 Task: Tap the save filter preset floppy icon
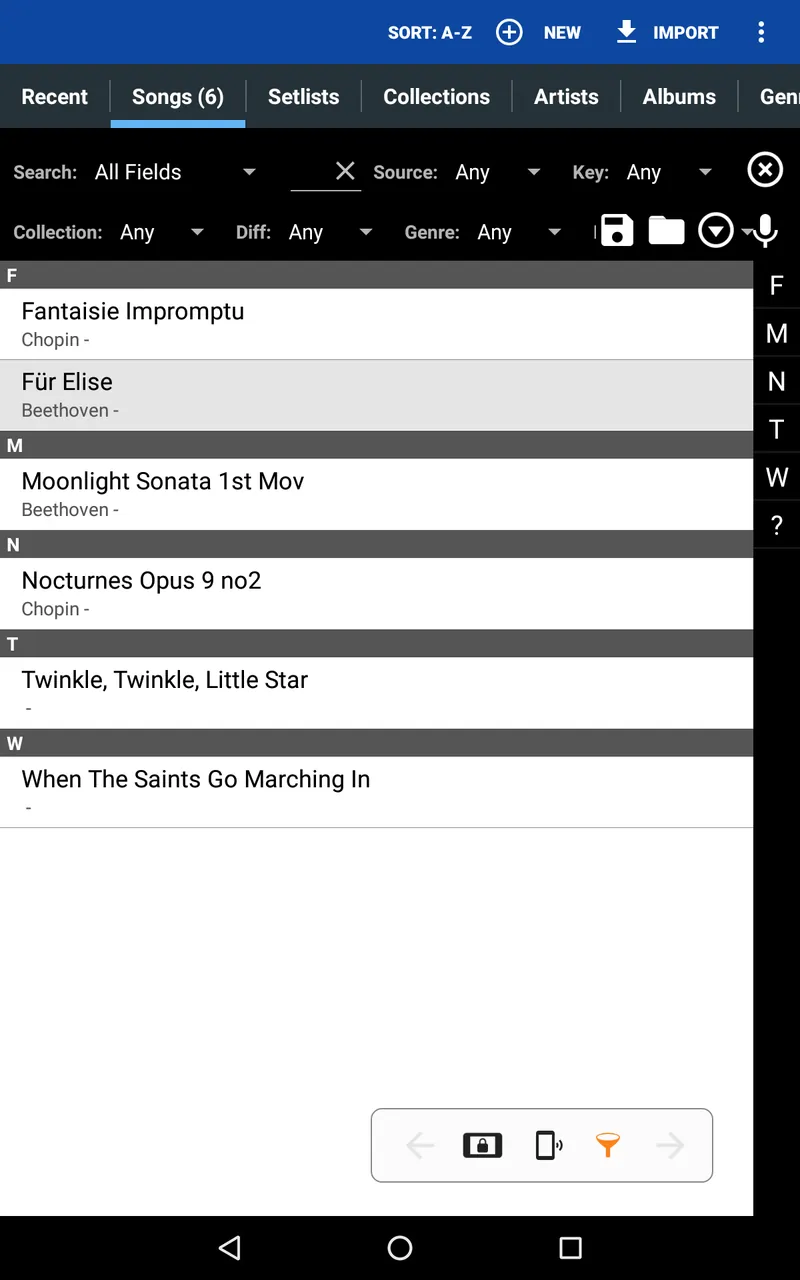pos(616,230)
